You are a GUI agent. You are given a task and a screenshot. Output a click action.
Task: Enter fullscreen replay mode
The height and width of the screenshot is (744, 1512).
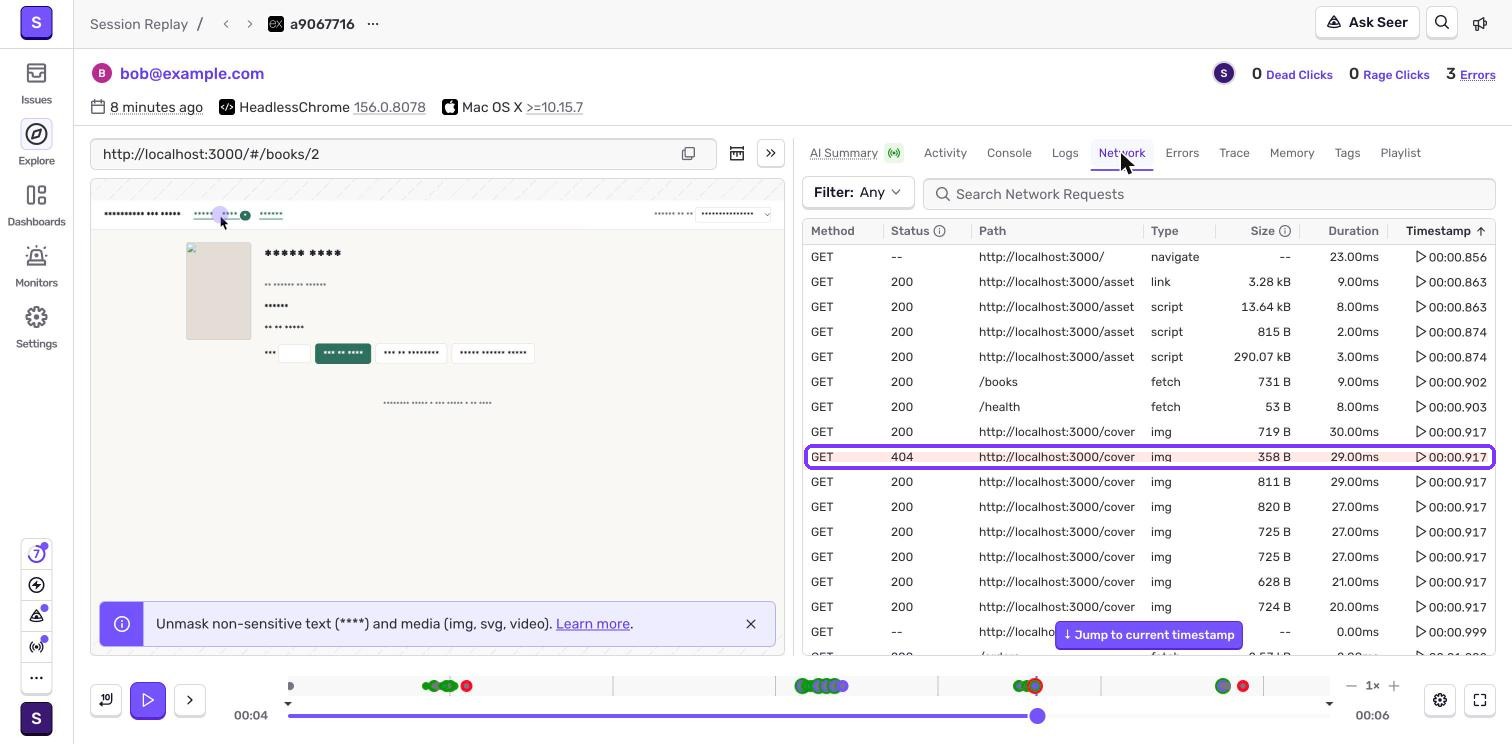pyautogui.click(x=1480, y=700)
